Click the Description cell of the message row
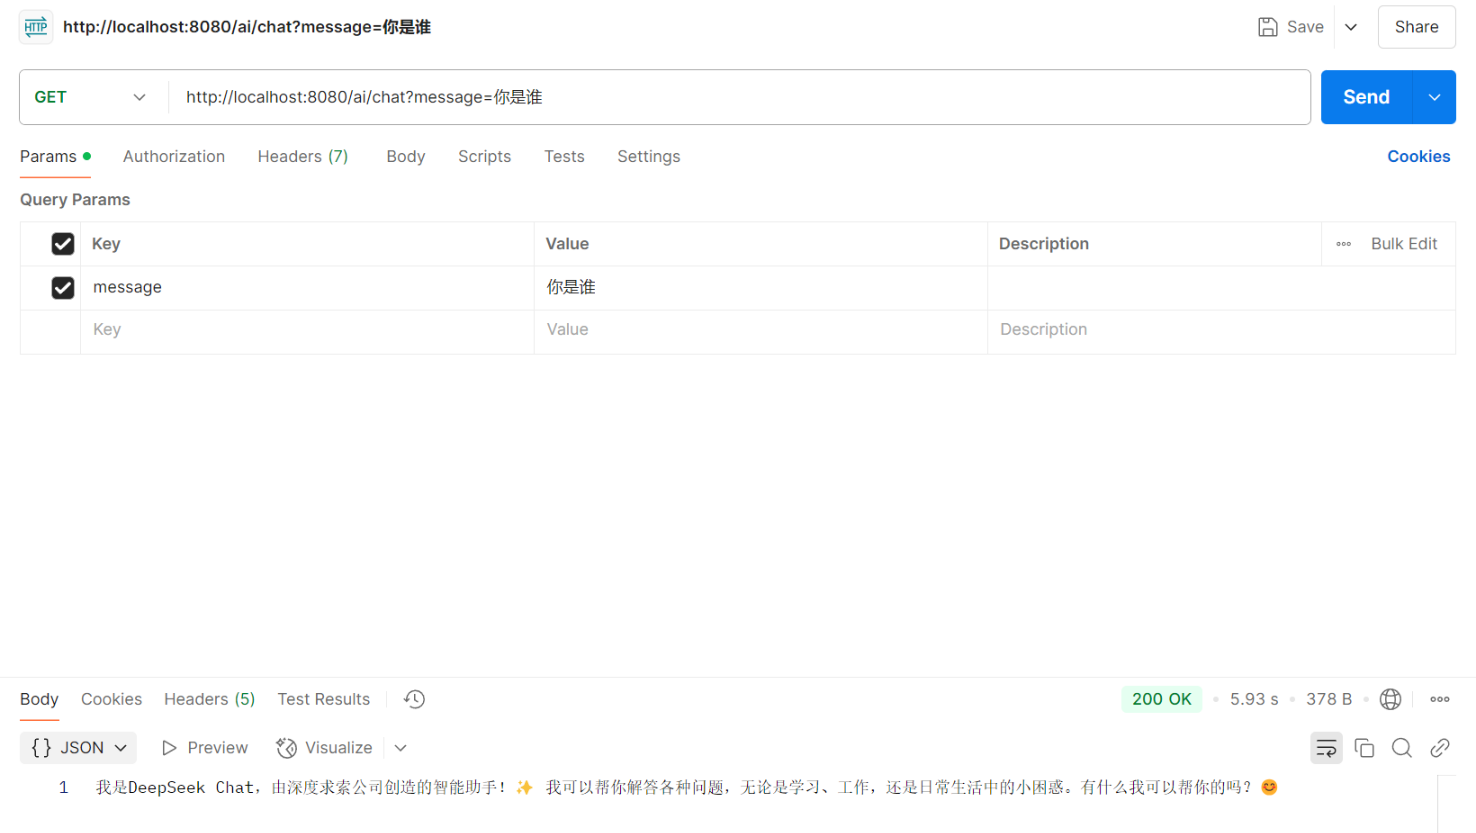 (1221, 288)
